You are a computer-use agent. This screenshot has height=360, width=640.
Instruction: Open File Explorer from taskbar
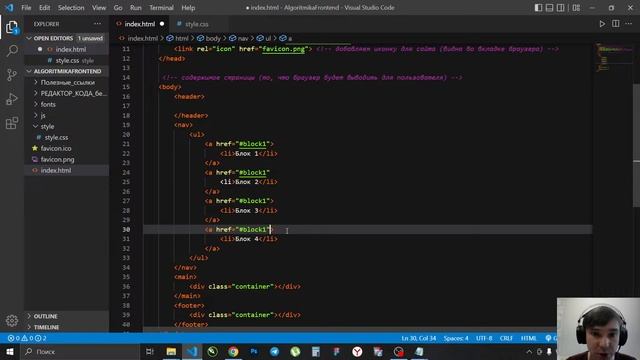(x=171, y=351)
